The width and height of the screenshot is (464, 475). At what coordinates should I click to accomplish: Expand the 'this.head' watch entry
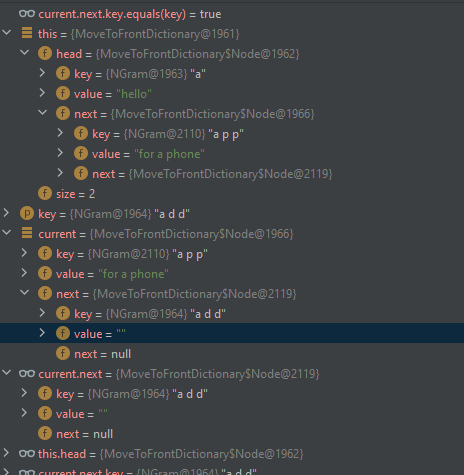click(6, 453)
